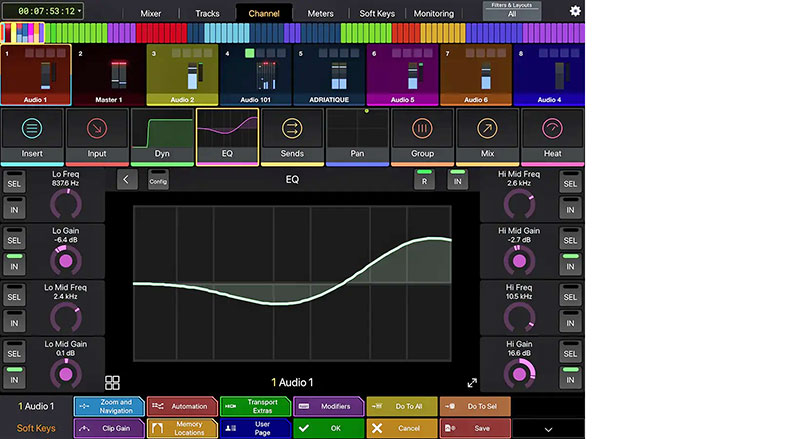This screenshot has height=439, width=800.
Task: Click the Modifiers soft key
Action: tap(329, 406)
